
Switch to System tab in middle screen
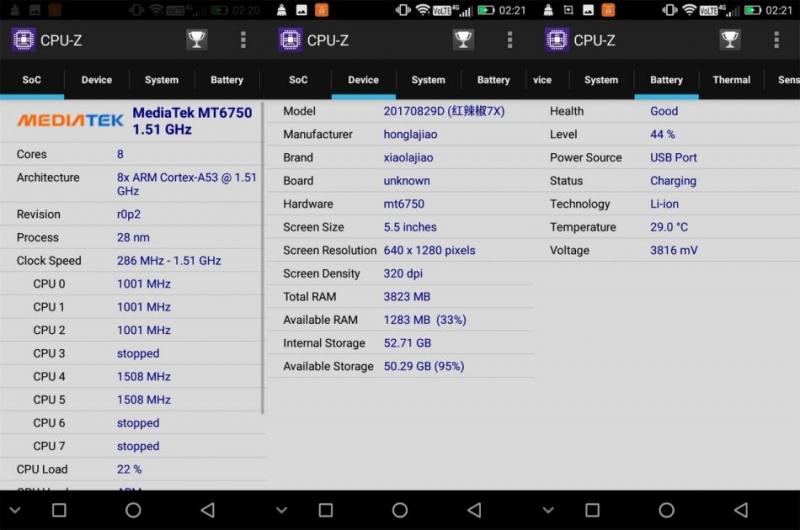point(428,80)
